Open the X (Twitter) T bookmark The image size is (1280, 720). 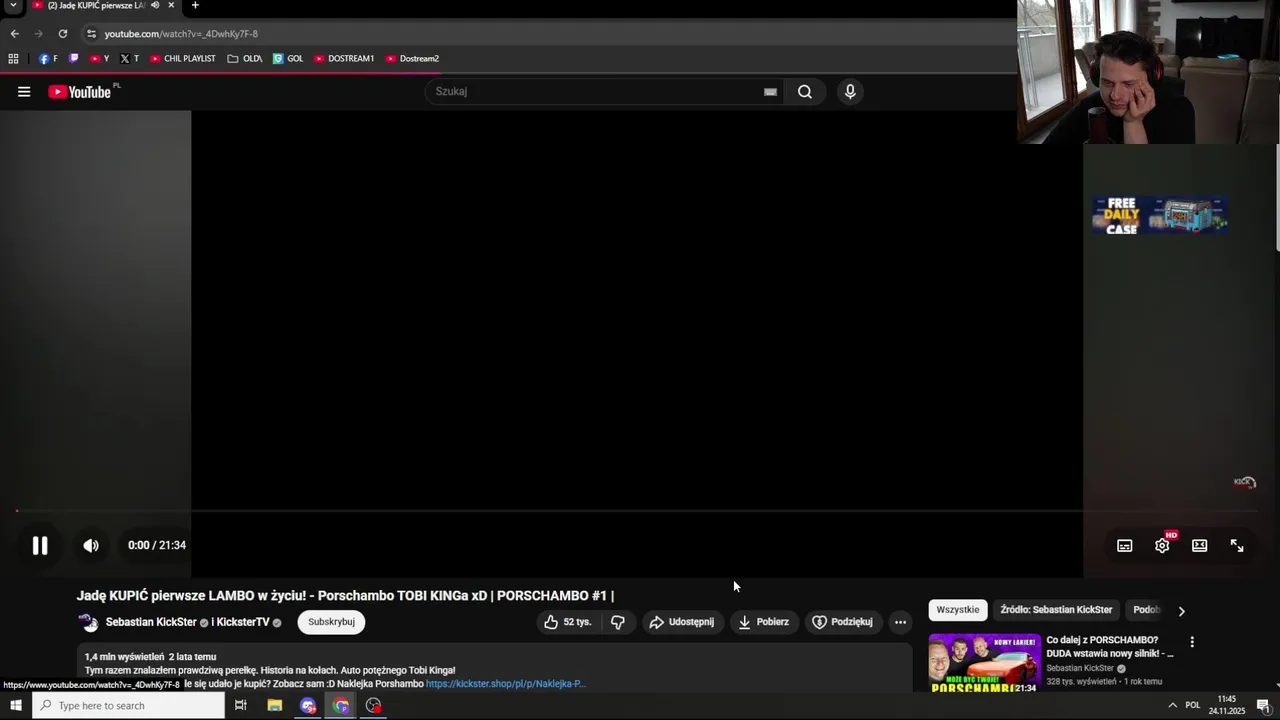129,59
